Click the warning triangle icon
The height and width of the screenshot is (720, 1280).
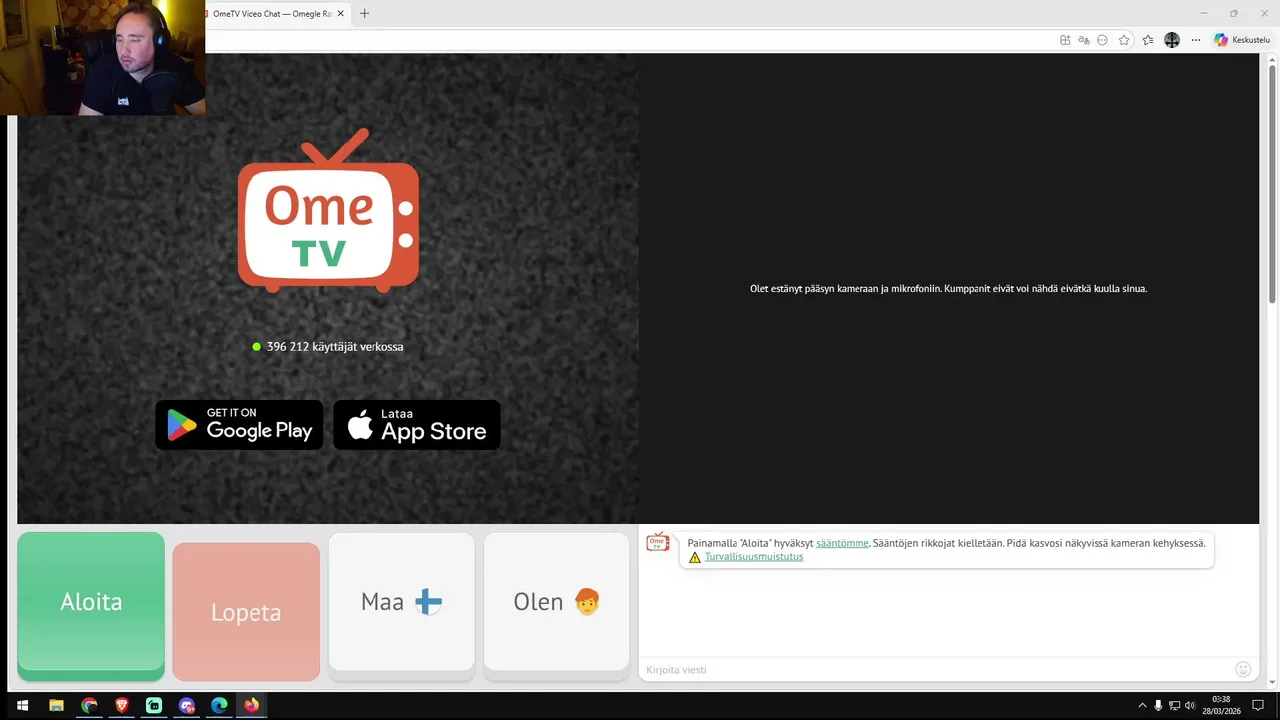click(695, 557)
